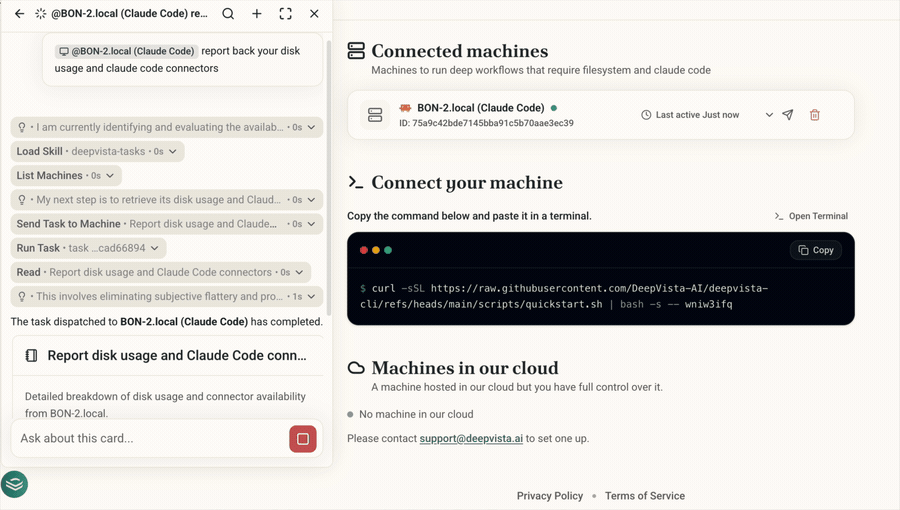Expand 'This involves eliminating subjective flattery' thought
The height and width of the screenshot is (510, 900).
(166, 296)
